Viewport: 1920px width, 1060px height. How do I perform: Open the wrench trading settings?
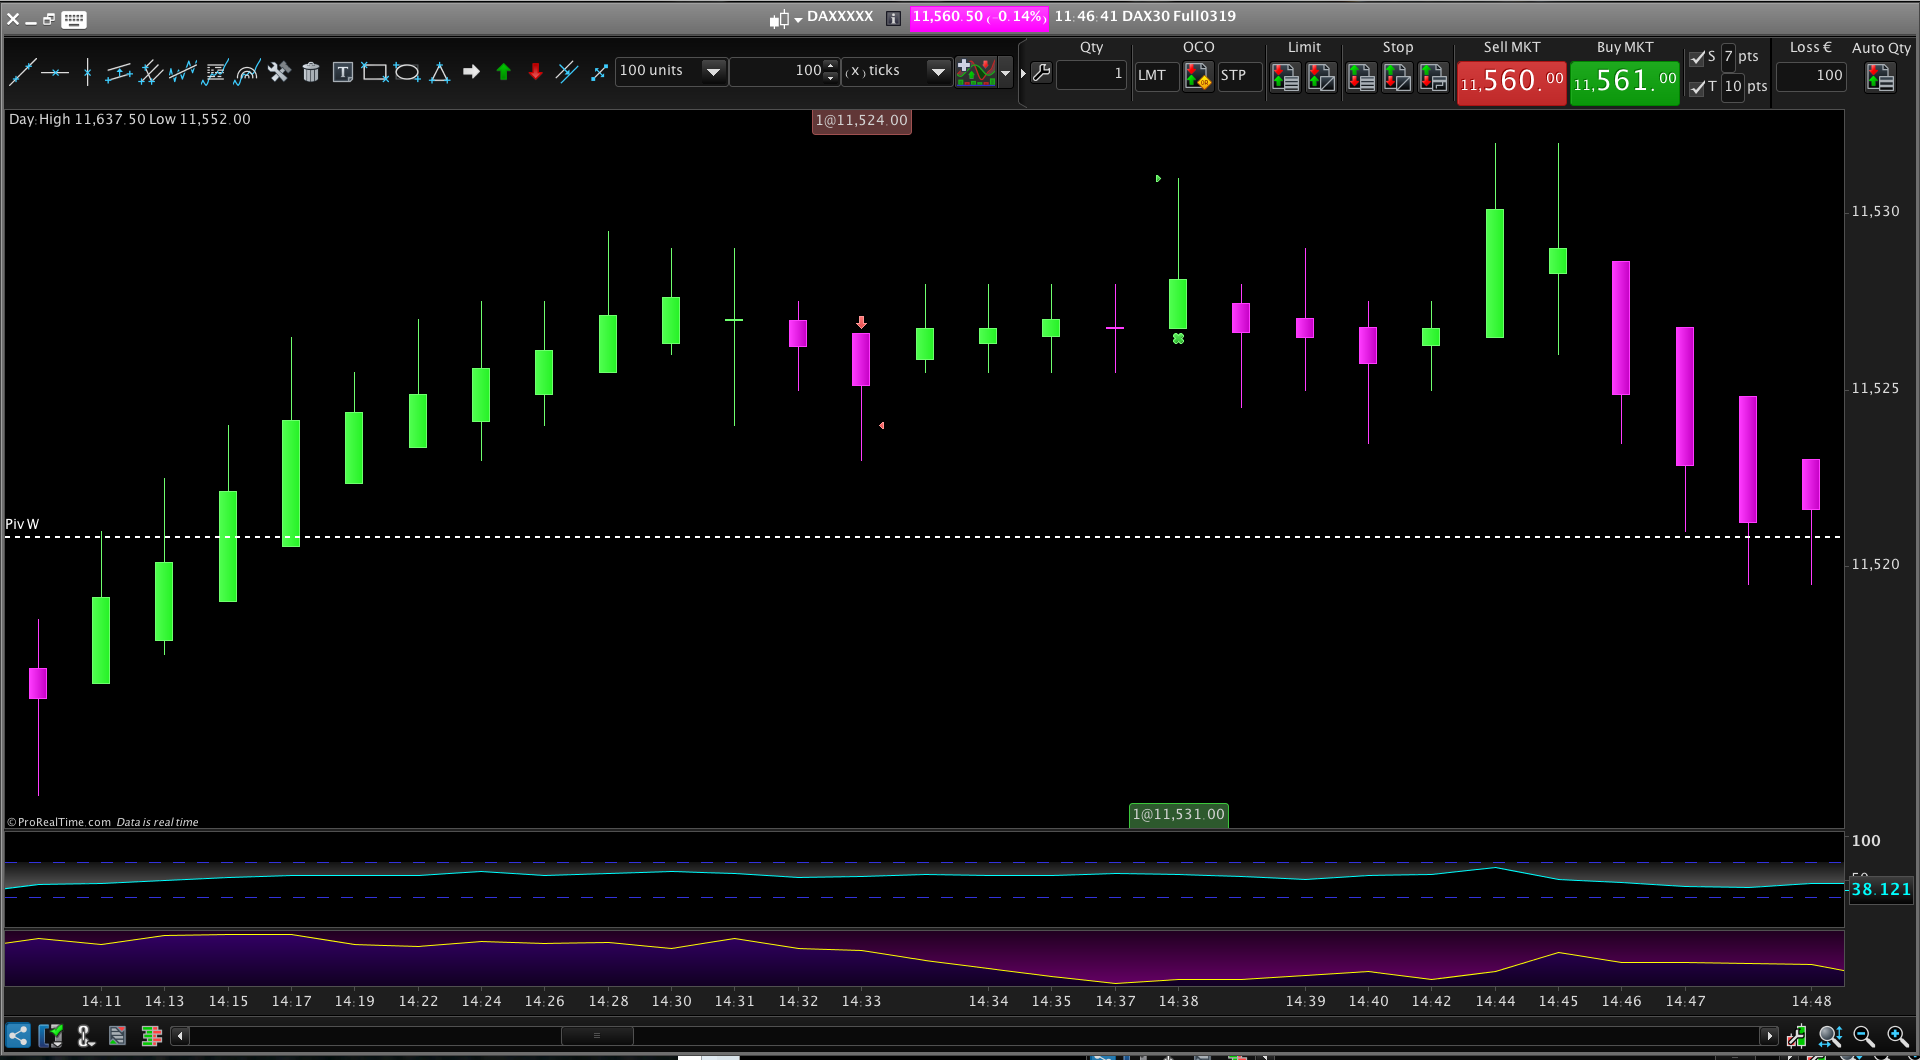[x=1041, y=73]
